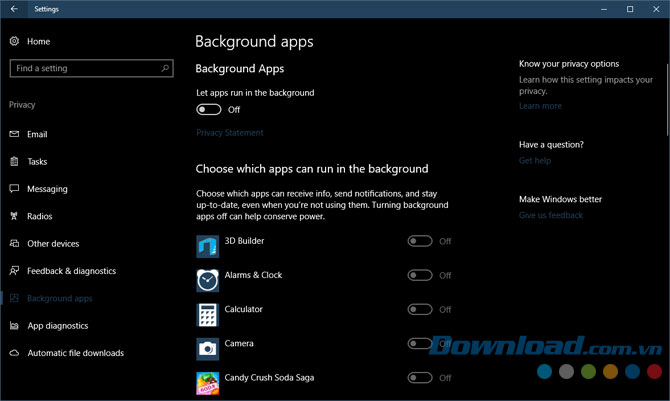The image size is (670, 401).
Task: Select Tasks privacy section
Action: [x=37, y=162]
